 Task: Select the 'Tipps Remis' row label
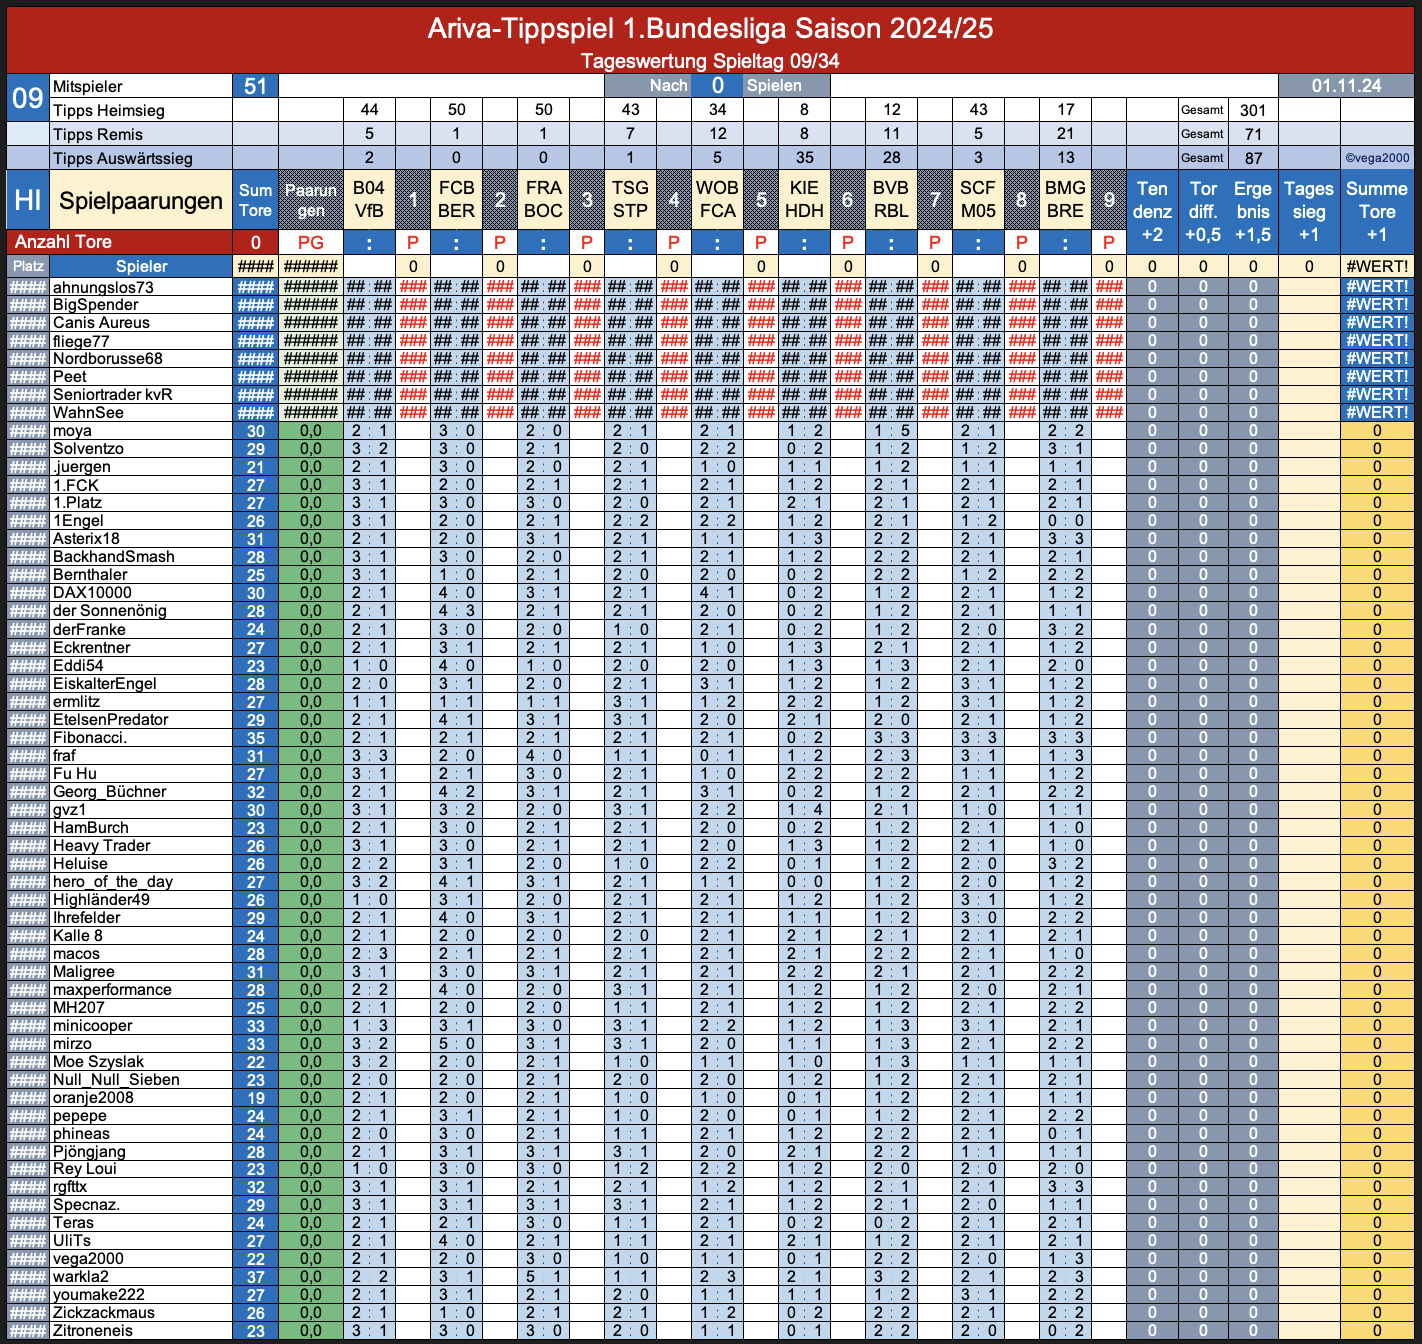(141, 134)
